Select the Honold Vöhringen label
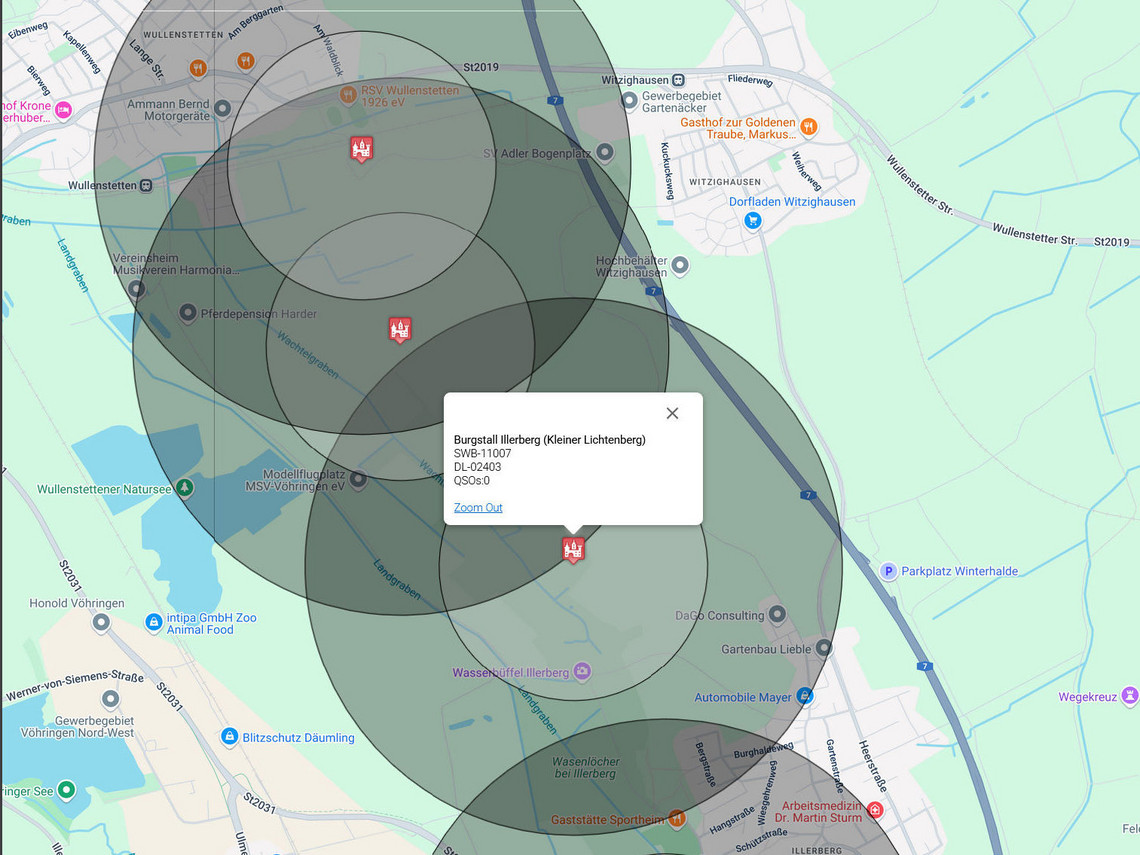The width and height of the screenshot is (1140, 855). pyautogui.click(x=77, y=603)
